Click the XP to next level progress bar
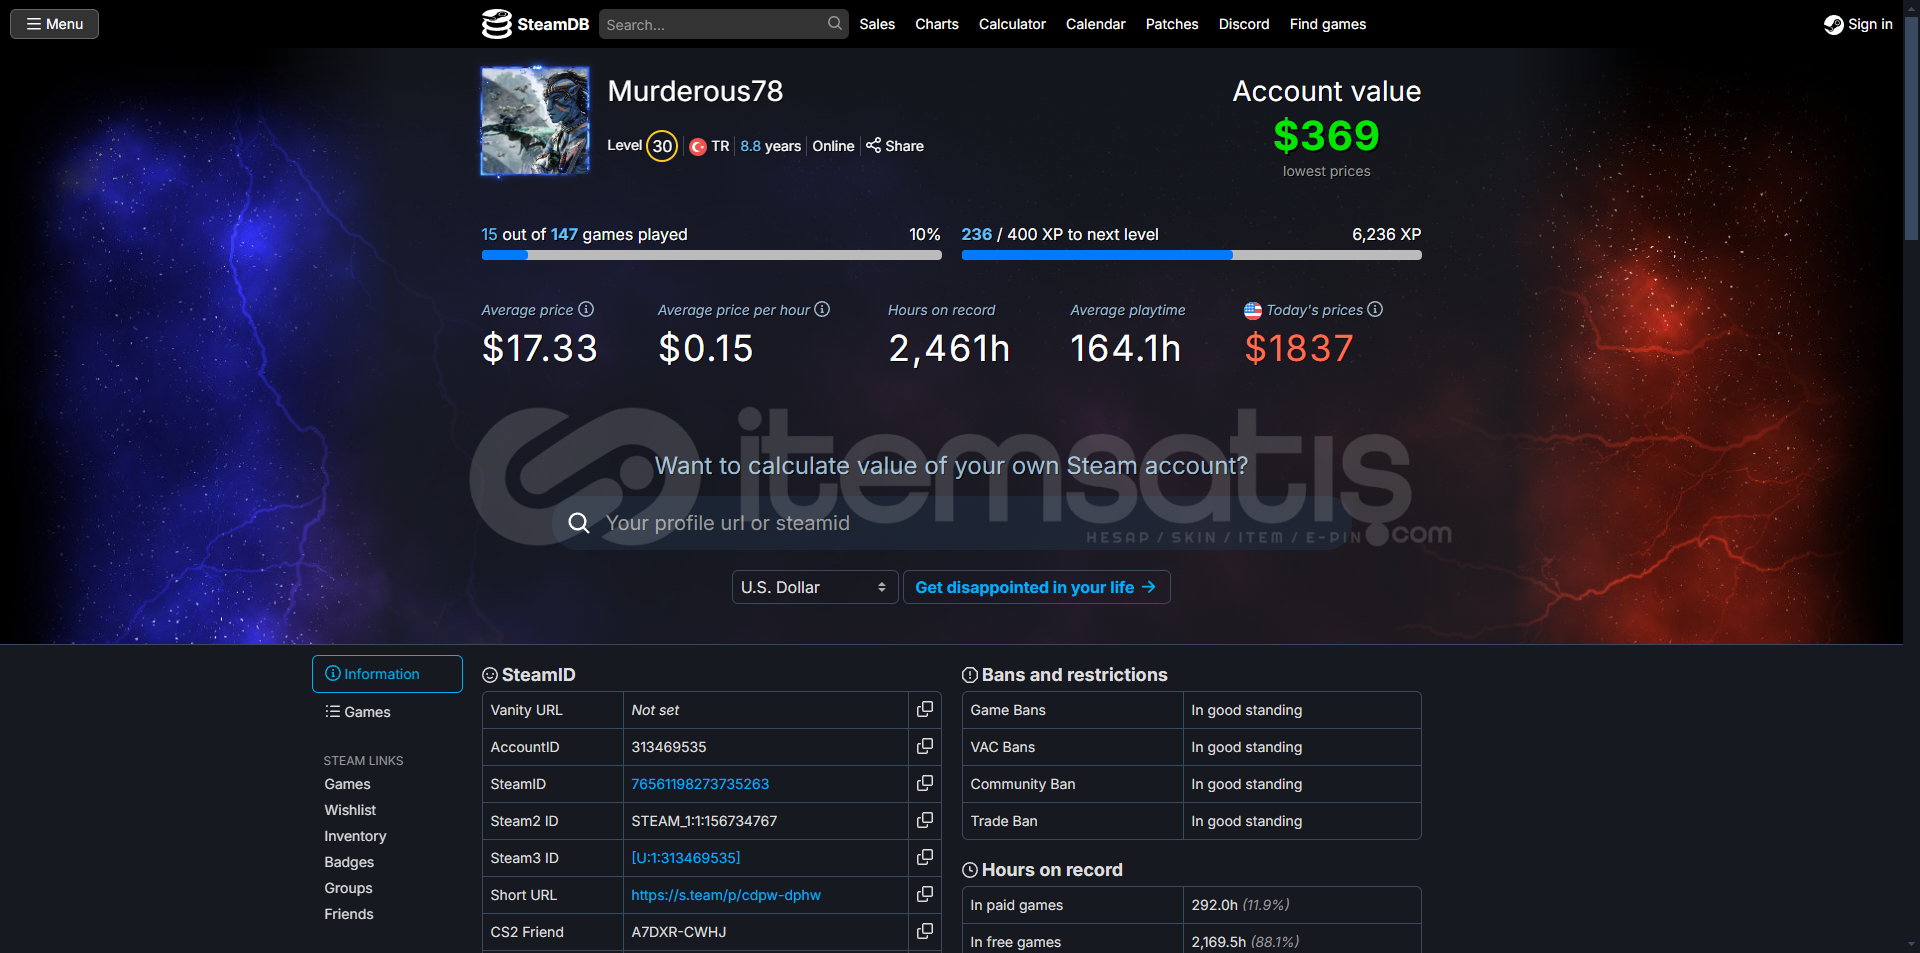 coord(1191,255)
